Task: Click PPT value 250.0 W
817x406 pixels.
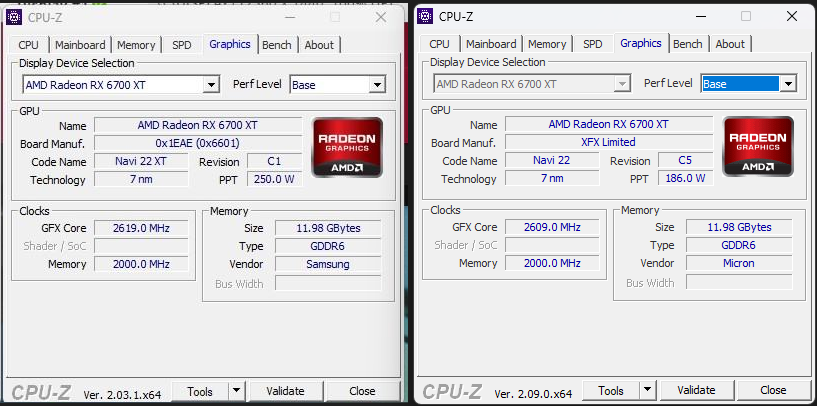Action: click(274, 179)
